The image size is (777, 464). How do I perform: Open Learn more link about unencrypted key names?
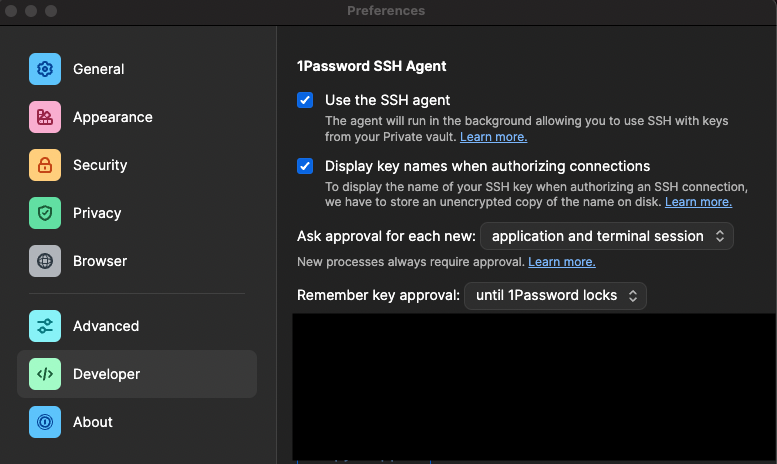[x=698, y=202]
